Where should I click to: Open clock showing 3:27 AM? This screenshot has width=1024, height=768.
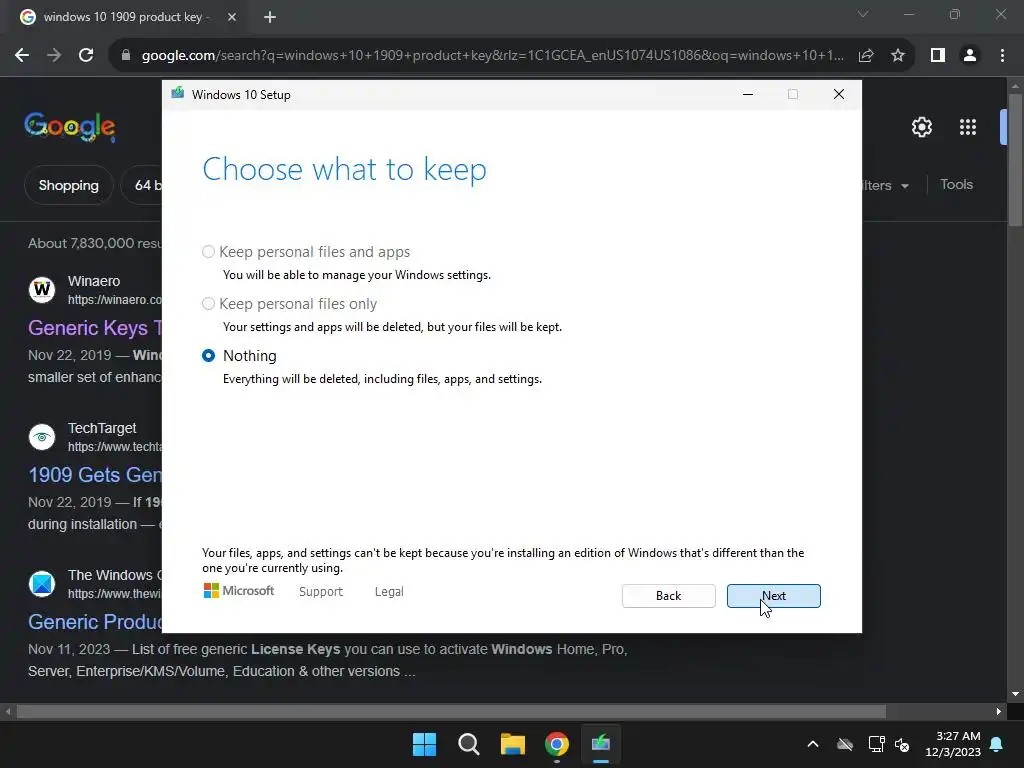(x=953, y=744)
